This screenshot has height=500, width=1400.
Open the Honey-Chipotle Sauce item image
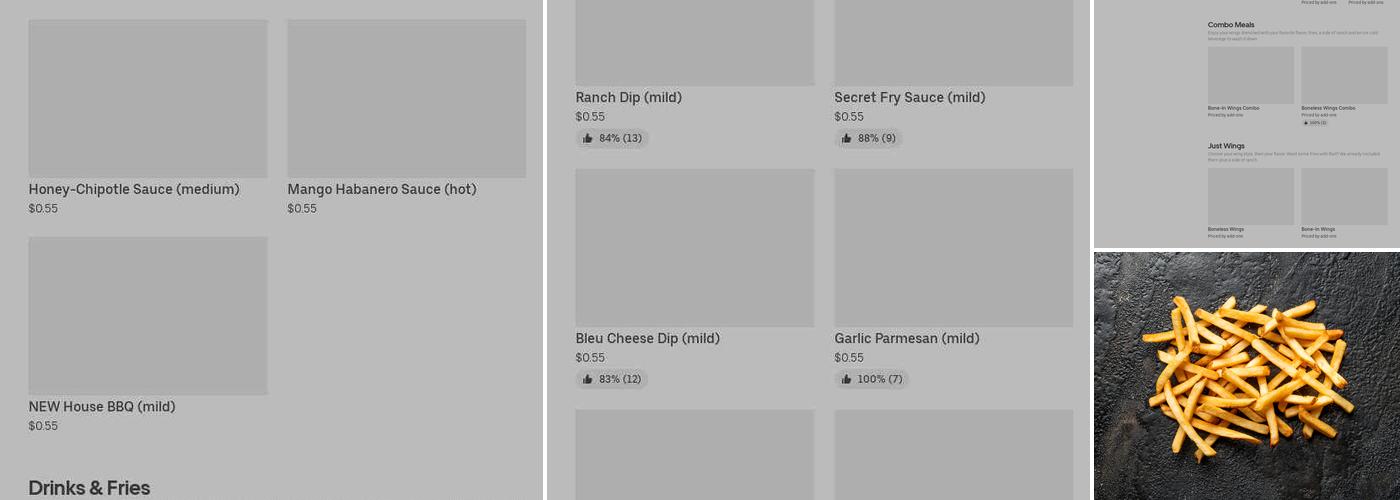coord(148,98)
